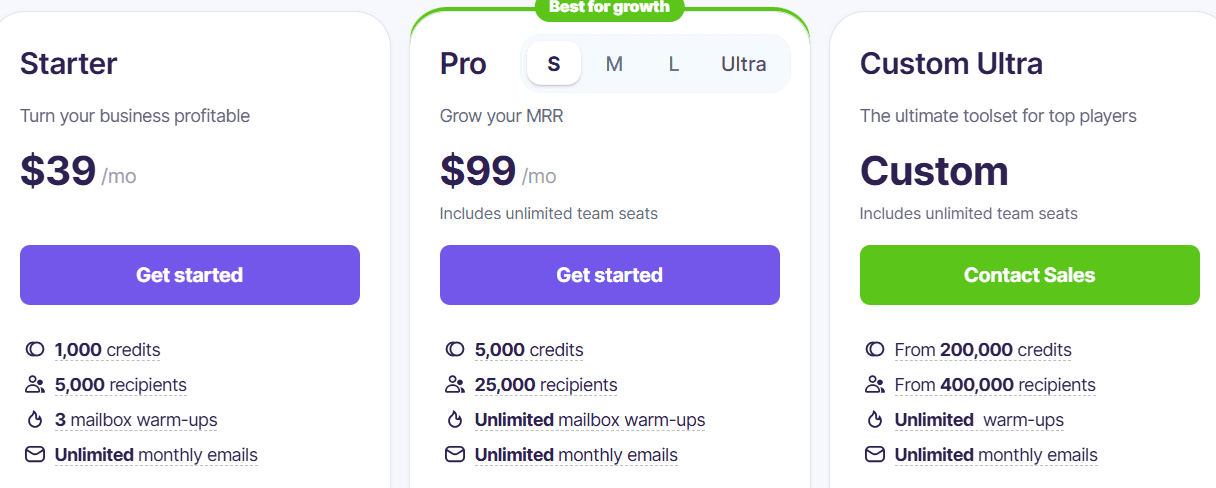The image size is (1216, 488).
Task: Click the credits coin icon in Pro plan
Action: tap(455, 350)
